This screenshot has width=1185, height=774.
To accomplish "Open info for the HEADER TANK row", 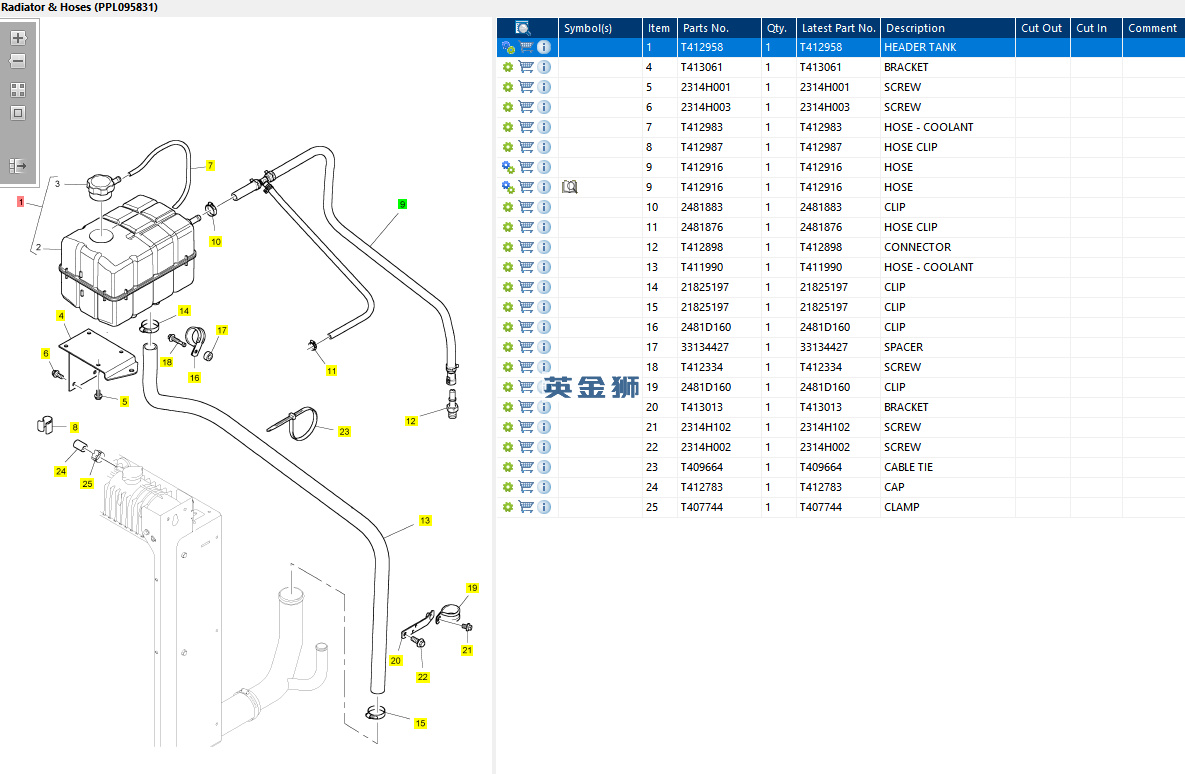I will point(544,47).
